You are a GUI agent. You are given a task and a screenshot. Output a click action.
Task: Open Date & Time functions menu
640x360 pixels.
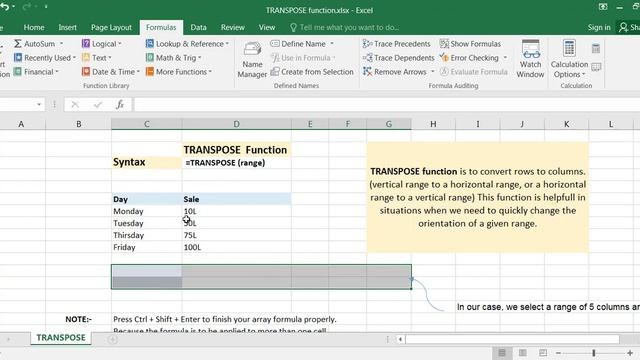coord(111,71)
